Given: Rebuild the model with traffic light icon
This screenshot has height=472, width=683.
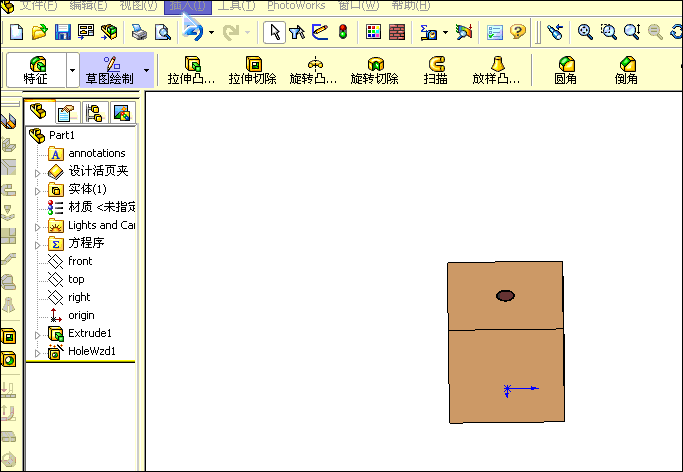Looking at the screenshot, I should (x=343, y=32).
